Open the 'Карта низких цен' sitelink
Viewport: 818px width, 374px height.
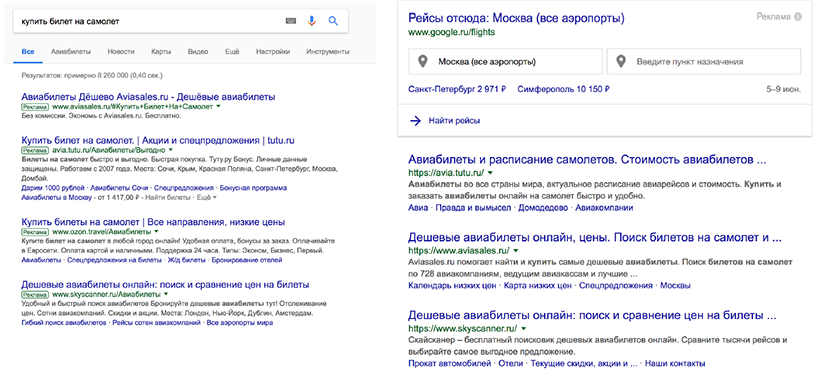[538, 286]
